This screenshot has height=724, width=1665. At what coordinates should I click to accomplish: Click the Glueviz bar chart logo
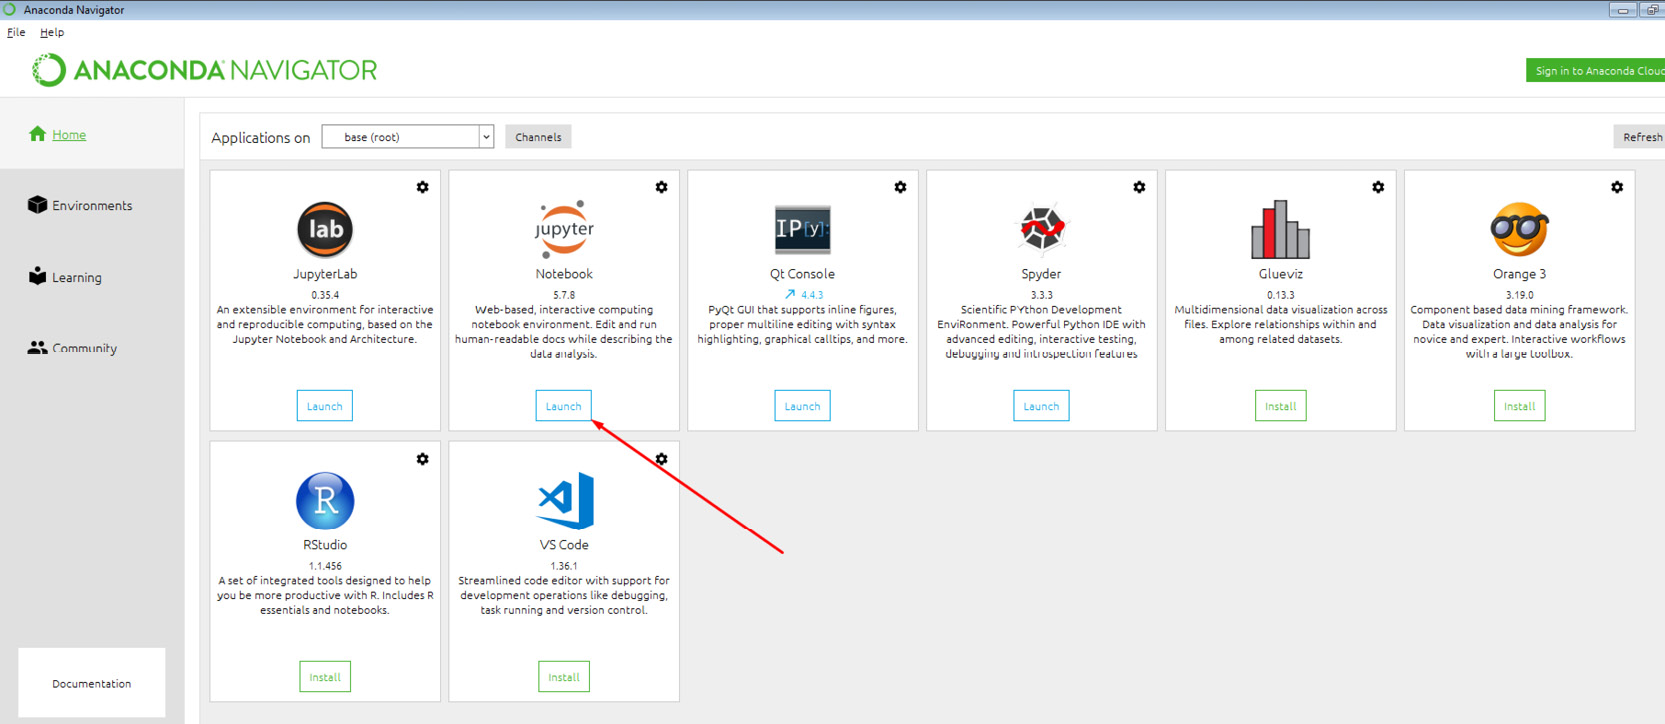(1280, 229)
